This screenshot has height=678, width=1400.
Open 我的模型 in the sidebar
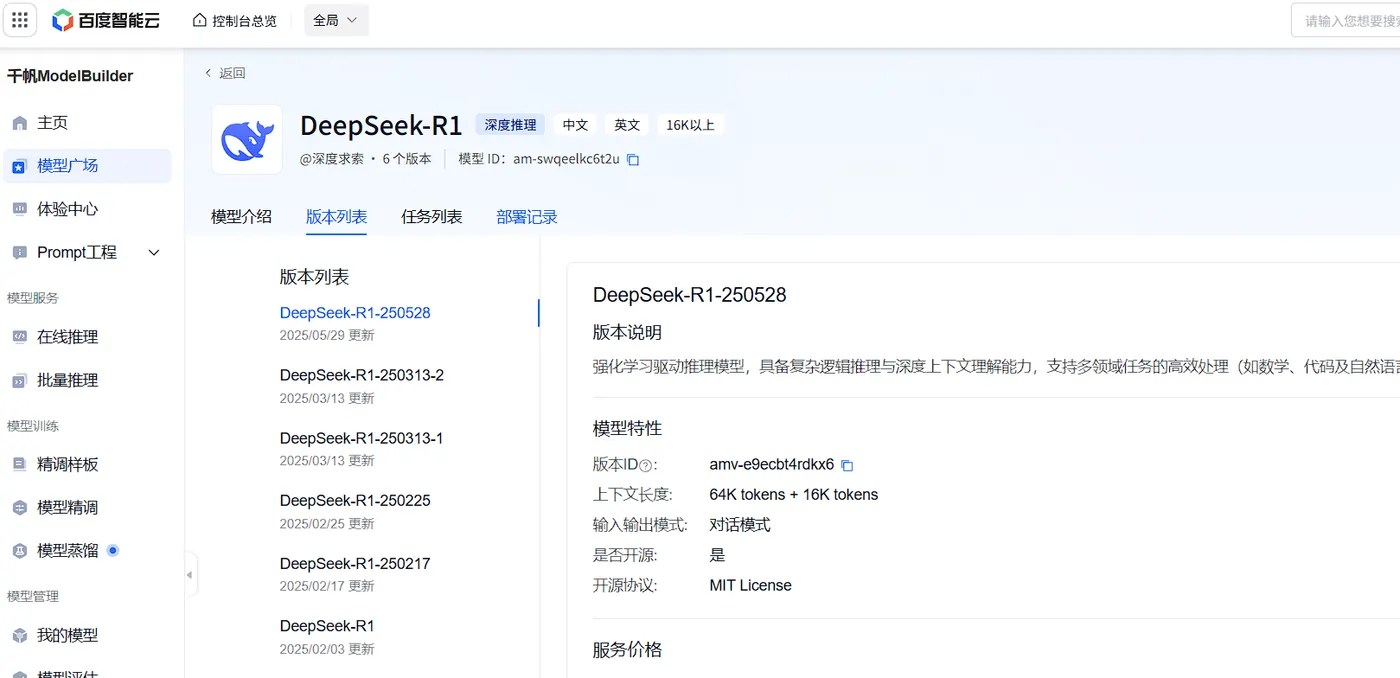tap(87, 636)
